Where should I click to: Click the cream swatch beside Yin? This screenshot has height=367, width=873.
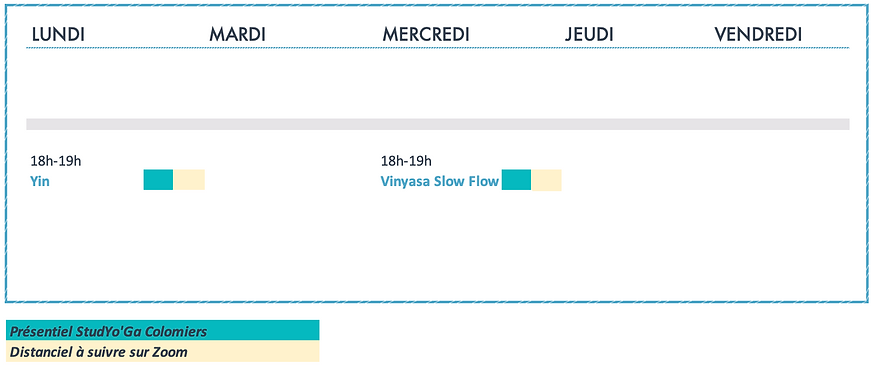coord(189,180)
